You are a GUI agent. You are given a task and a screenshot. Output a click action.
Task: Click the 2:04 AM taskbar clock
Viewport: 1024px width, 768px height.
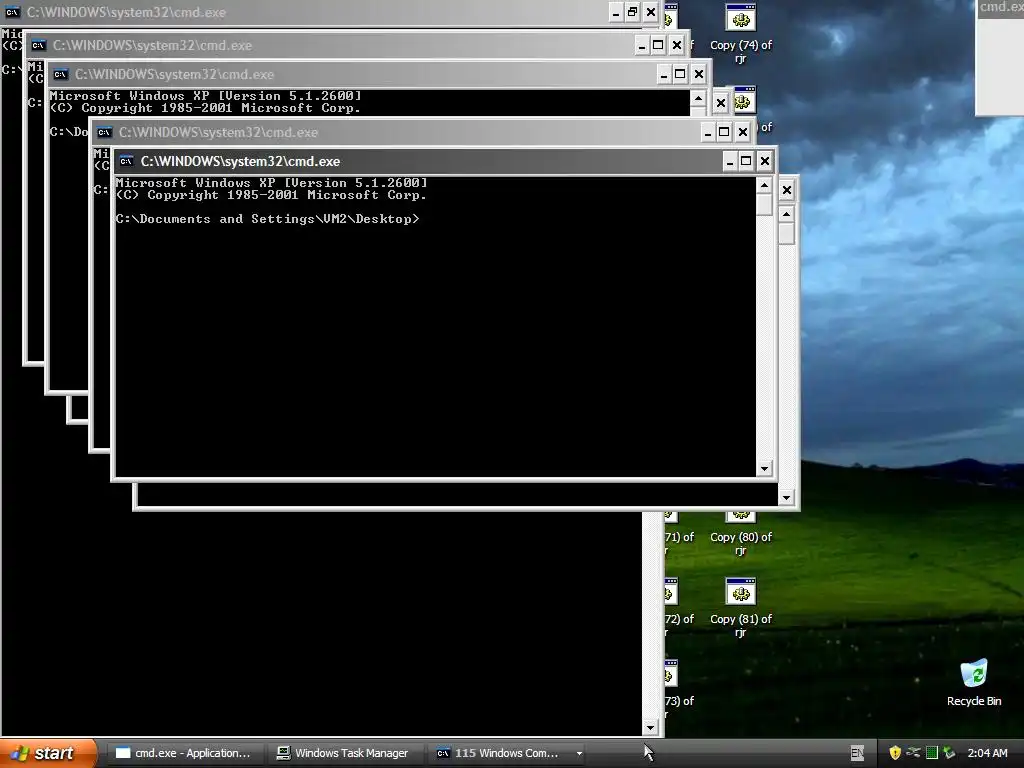pos(987,753)
